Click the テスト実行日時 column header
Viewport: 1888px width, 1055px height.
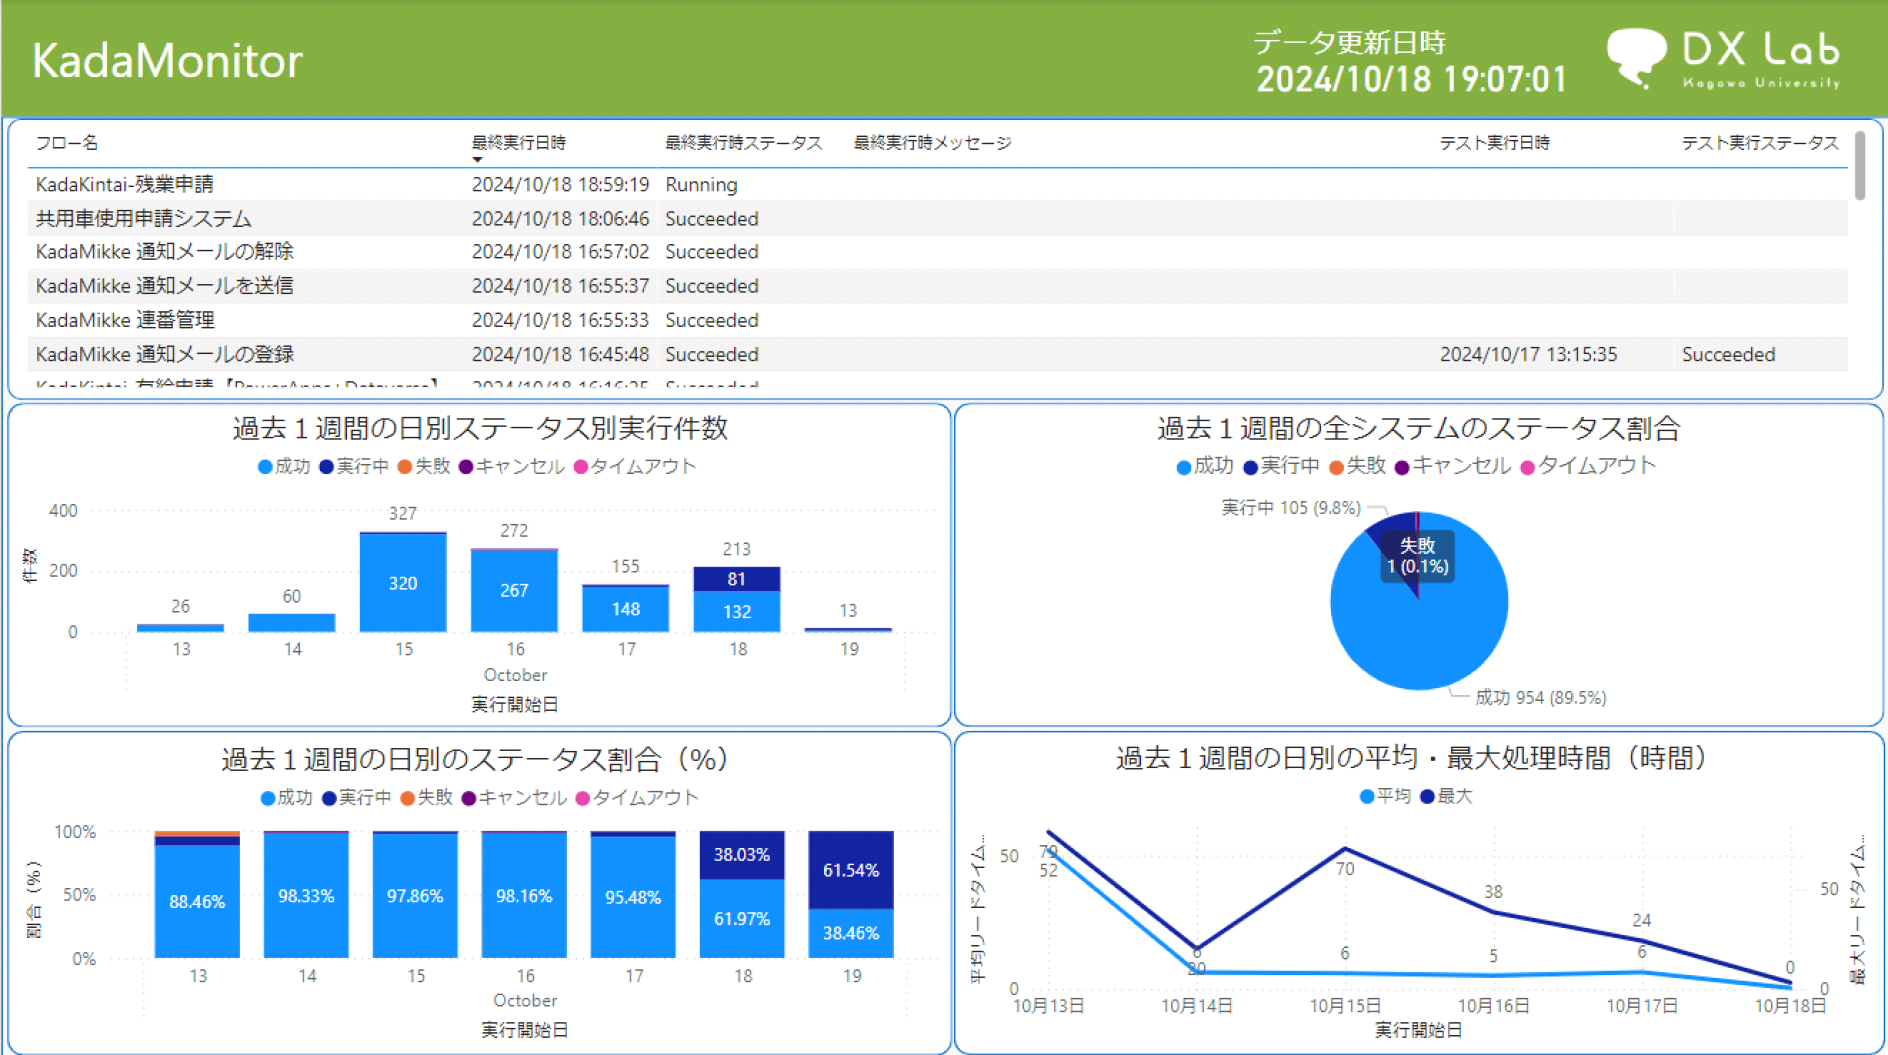pyautogui.click(x=1495, y=143)
